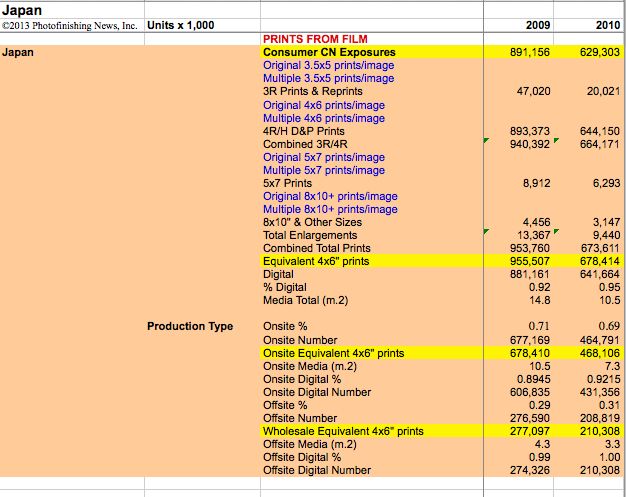The image size is (626, 497).
Task: Select the 'Onsite Media (m.2)' label
Action: (x=310, y=366)
